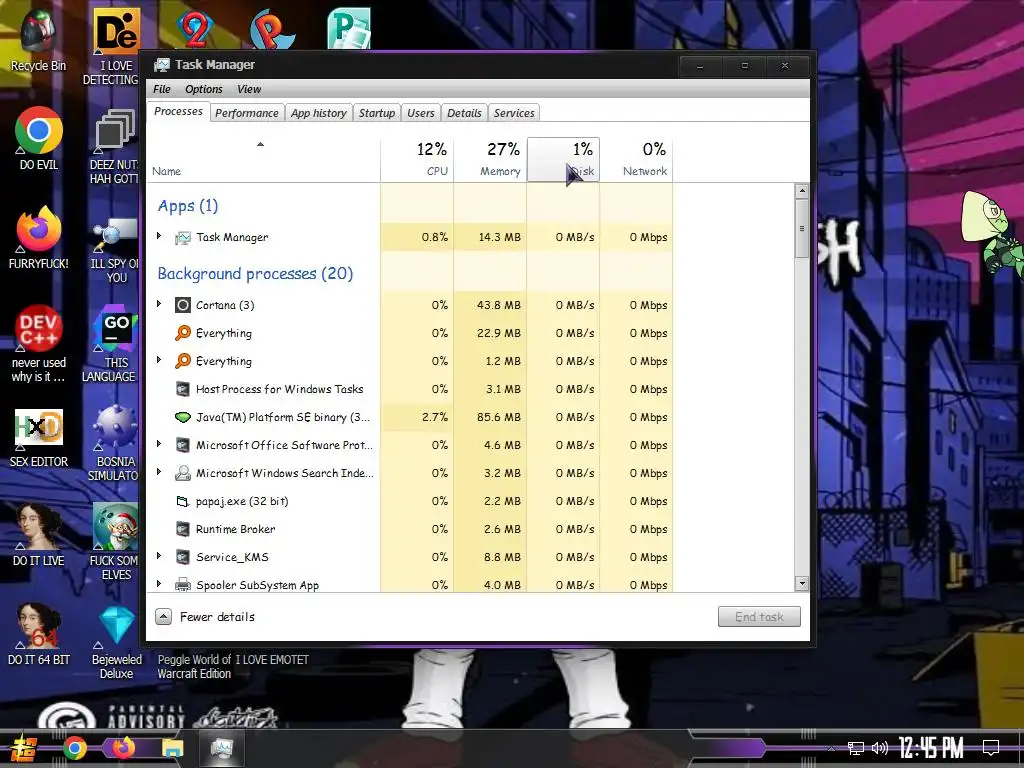The image size is (1024, 768).
Task: Sort by the Disk column header
Action: [563, 159]
